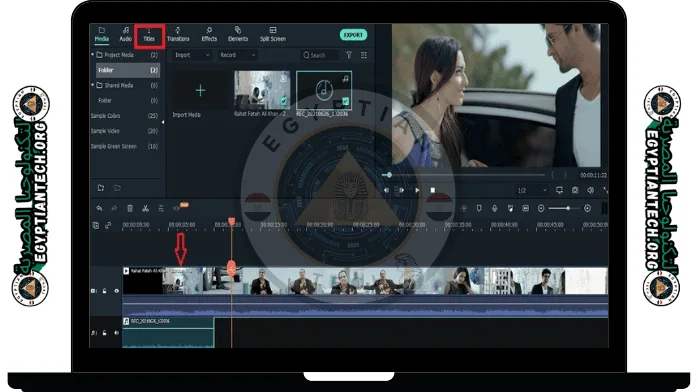Open the Record dropdown
The height and width of the screenshot is (392, 698).
(x=238, y=55)
